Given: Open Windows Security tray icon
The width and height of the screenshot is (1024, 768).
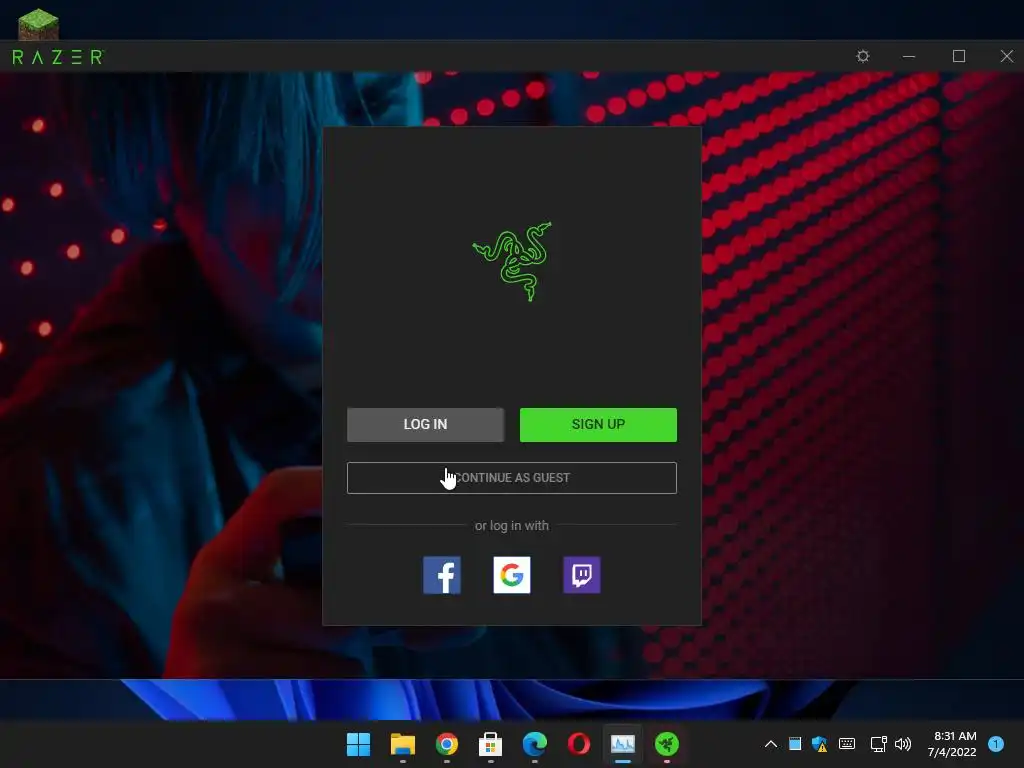Looking at the screenshot, I should (x=820, y=744).
